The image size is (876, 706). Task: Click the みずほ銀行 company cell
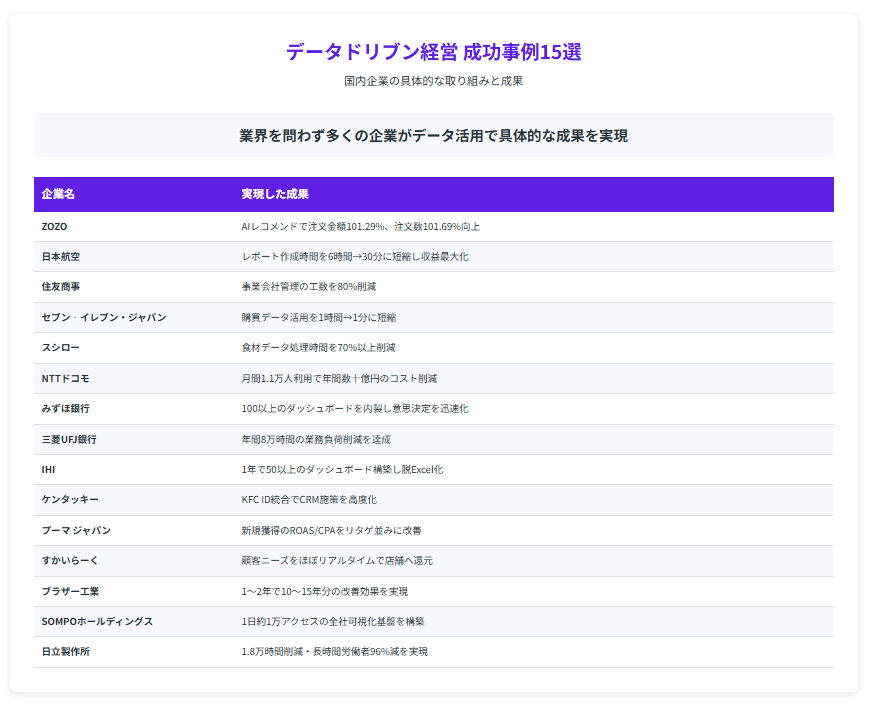point(66,409)
